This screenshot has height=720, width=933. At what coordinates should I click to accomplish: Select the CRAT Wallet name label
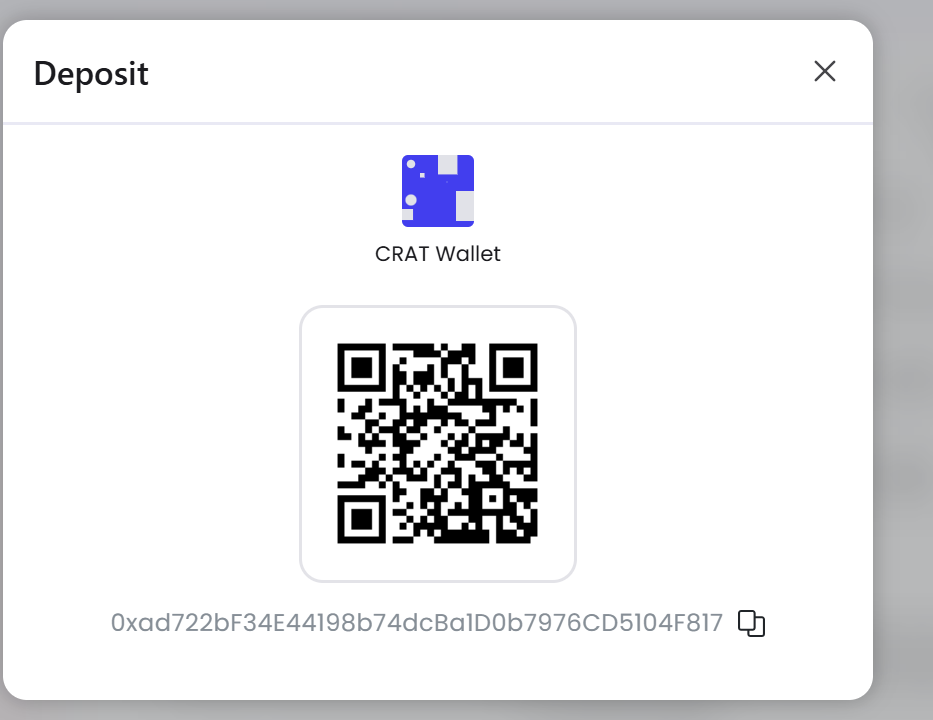[438, 254]
